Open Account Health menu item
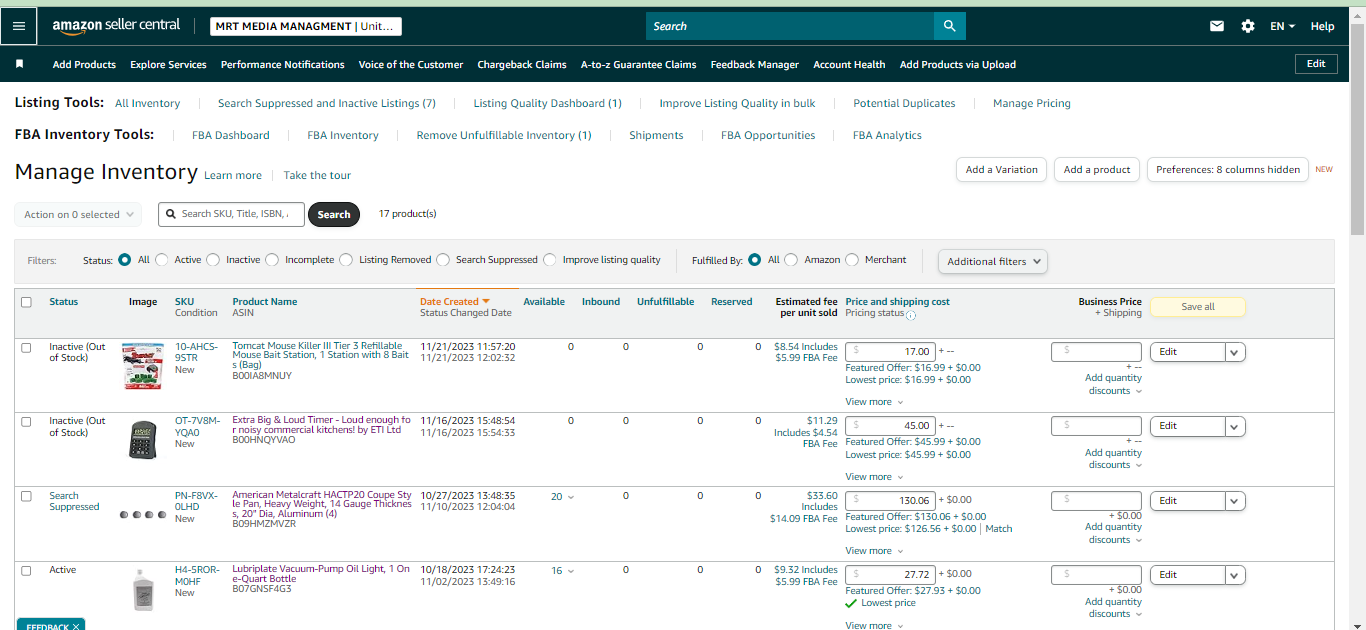 point(849,64)
